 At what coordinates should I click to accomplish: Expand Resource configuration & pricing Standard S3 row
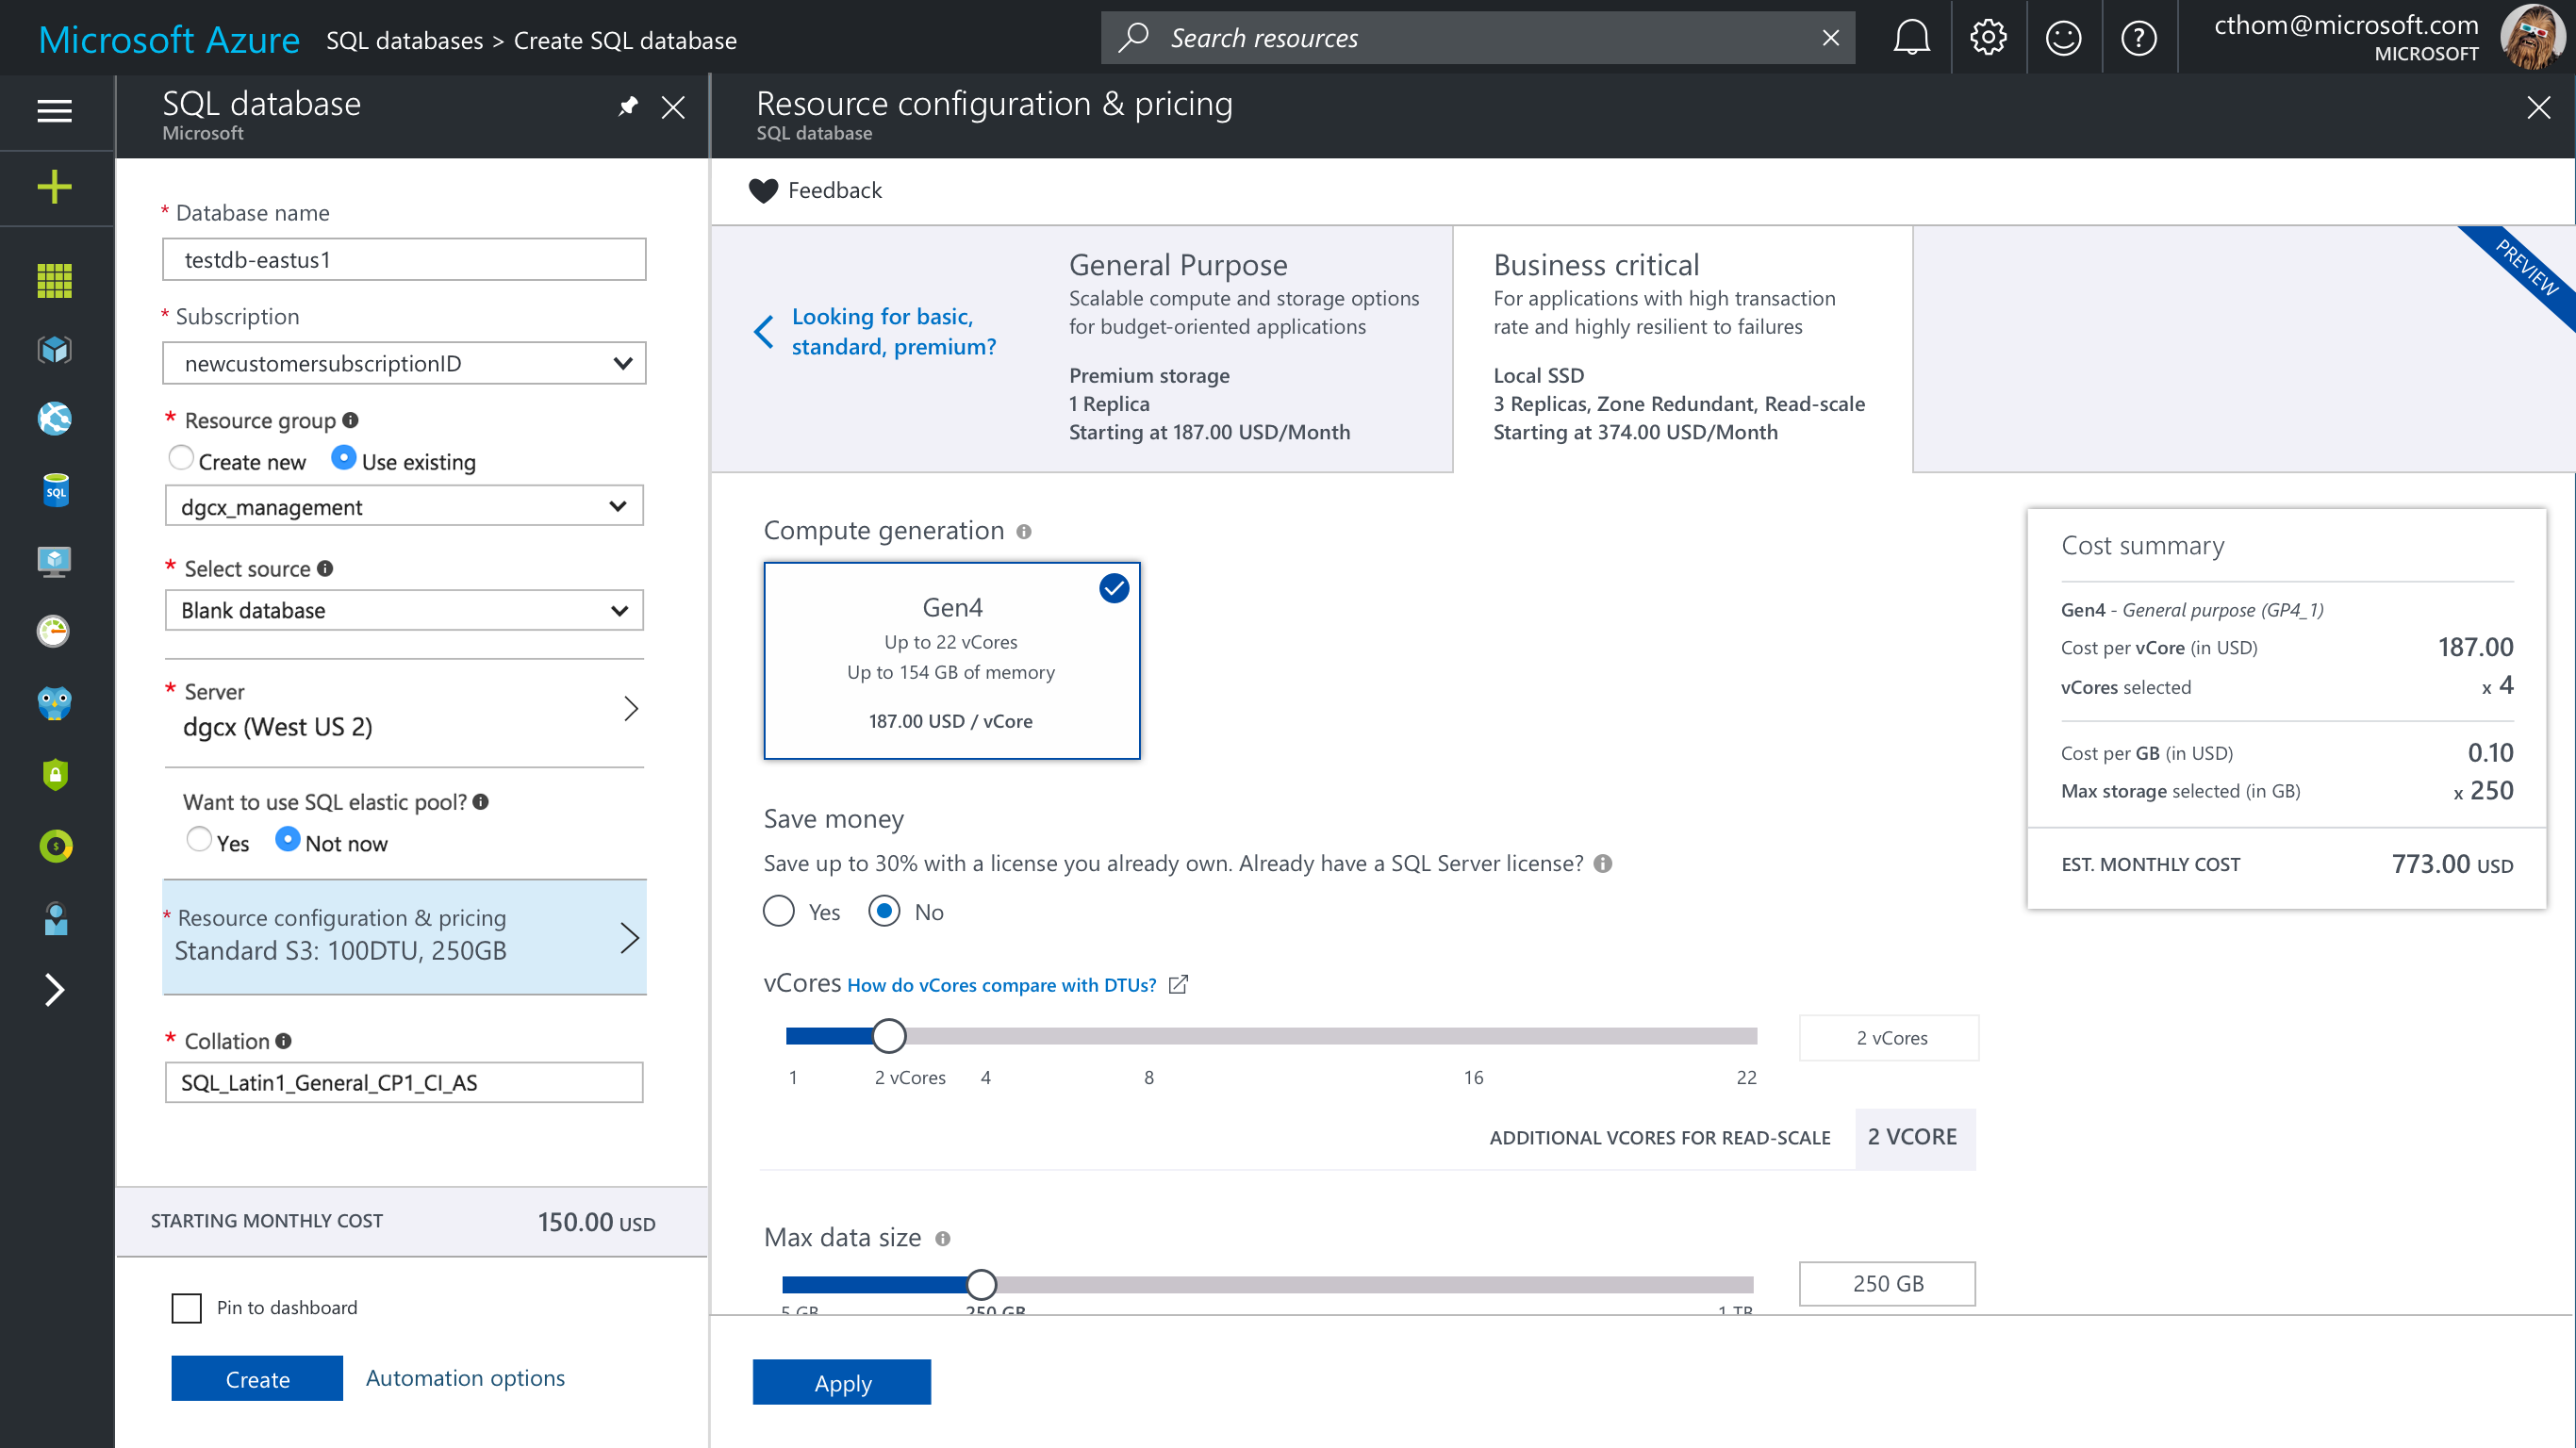404,937
